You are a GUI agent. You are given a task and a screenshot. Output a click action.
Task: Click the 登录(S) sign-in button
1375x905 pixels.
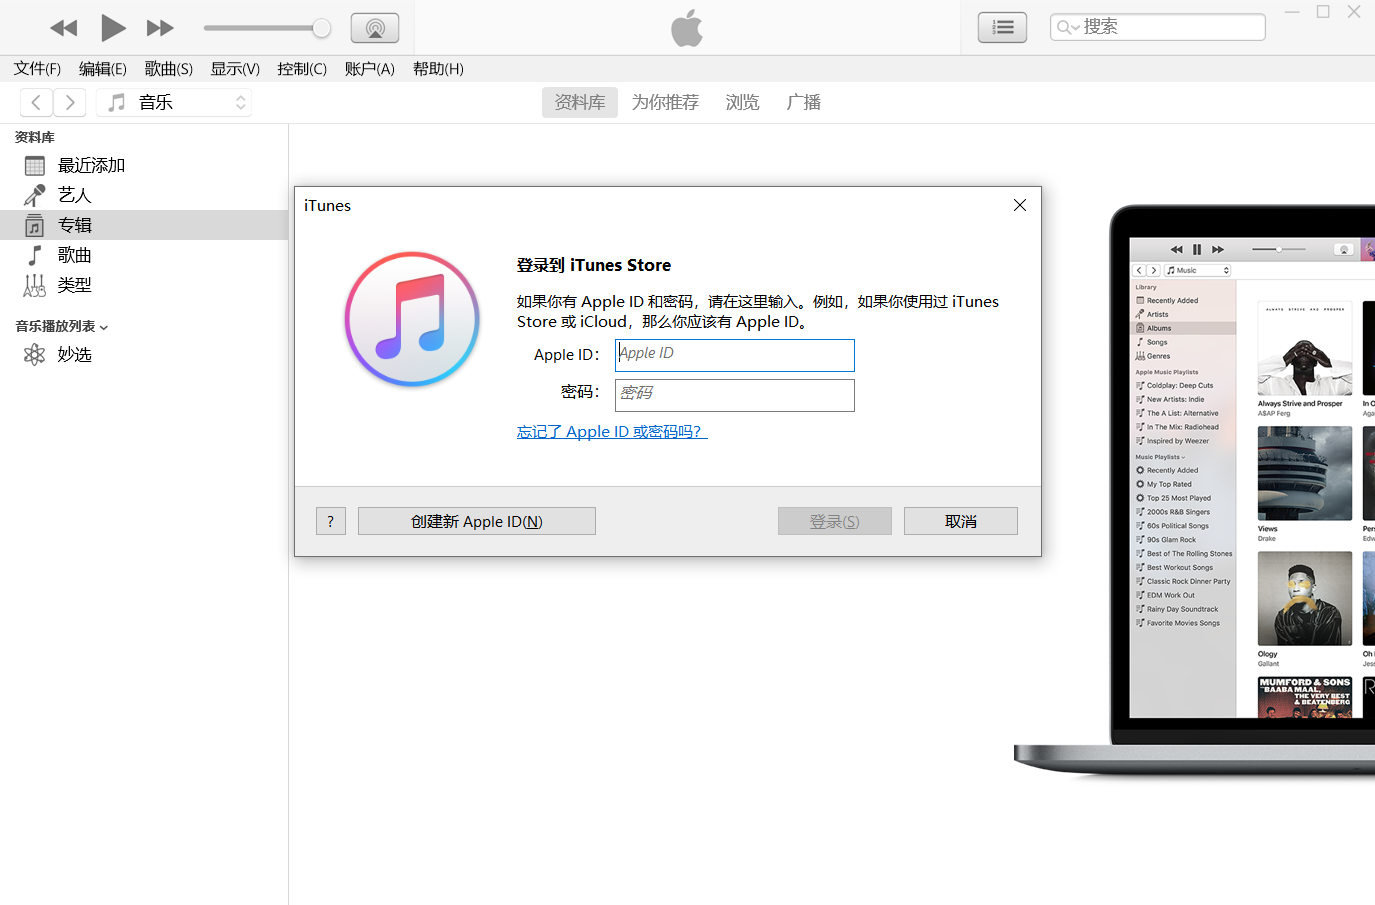(835, 521)
